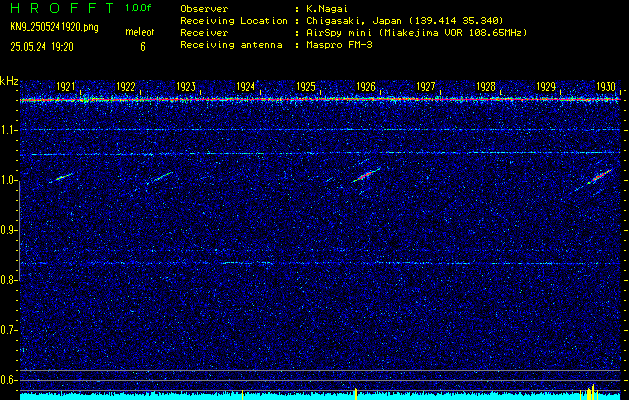The width and height of the screenshot is (629, 400).
Task: Click the 1928 time marker
Action: coord(486,87)
